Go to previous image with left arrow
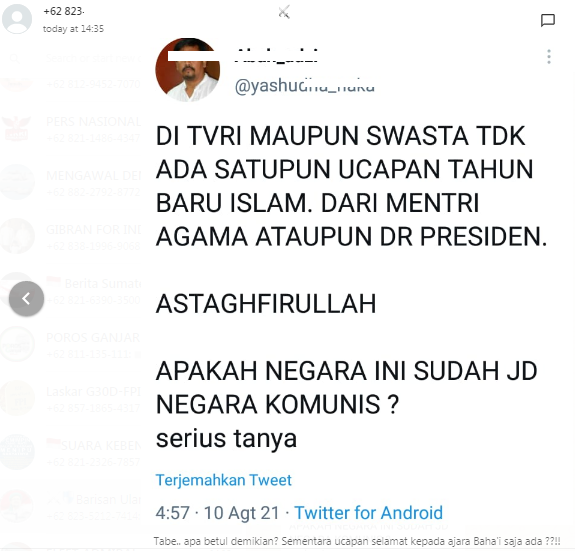Image resolution: width=575 pixels, height=551 pixels. pyautogui.click(x=26, y=299)
